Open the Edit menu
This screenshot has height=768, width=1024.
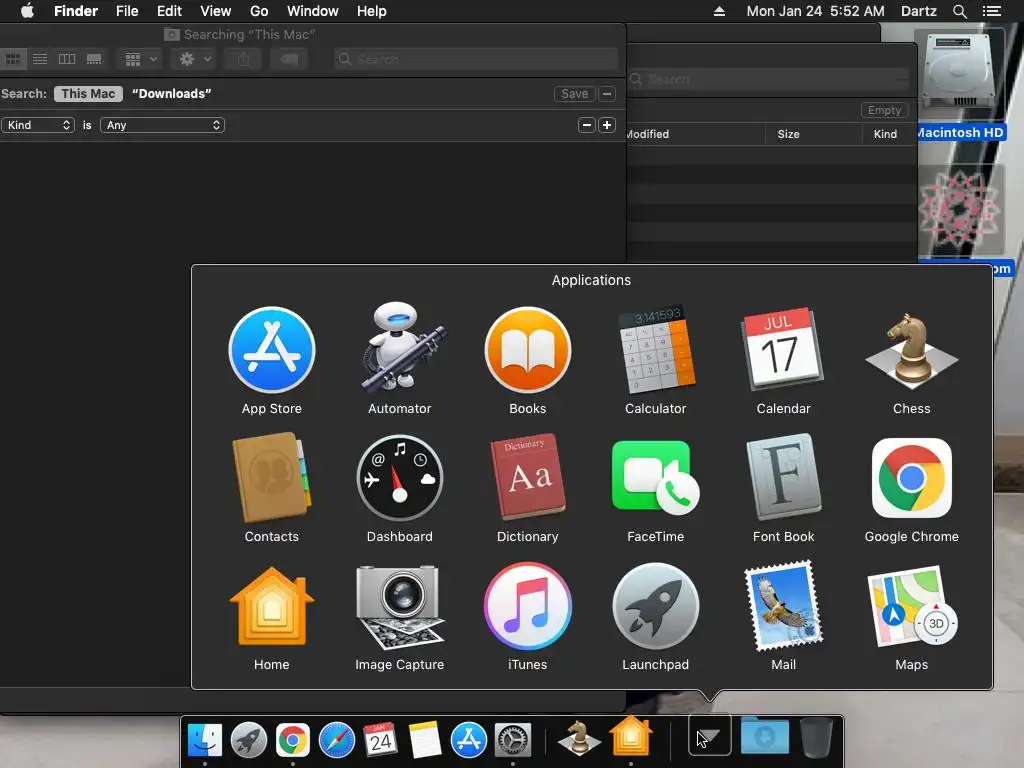tap(169, 11)
